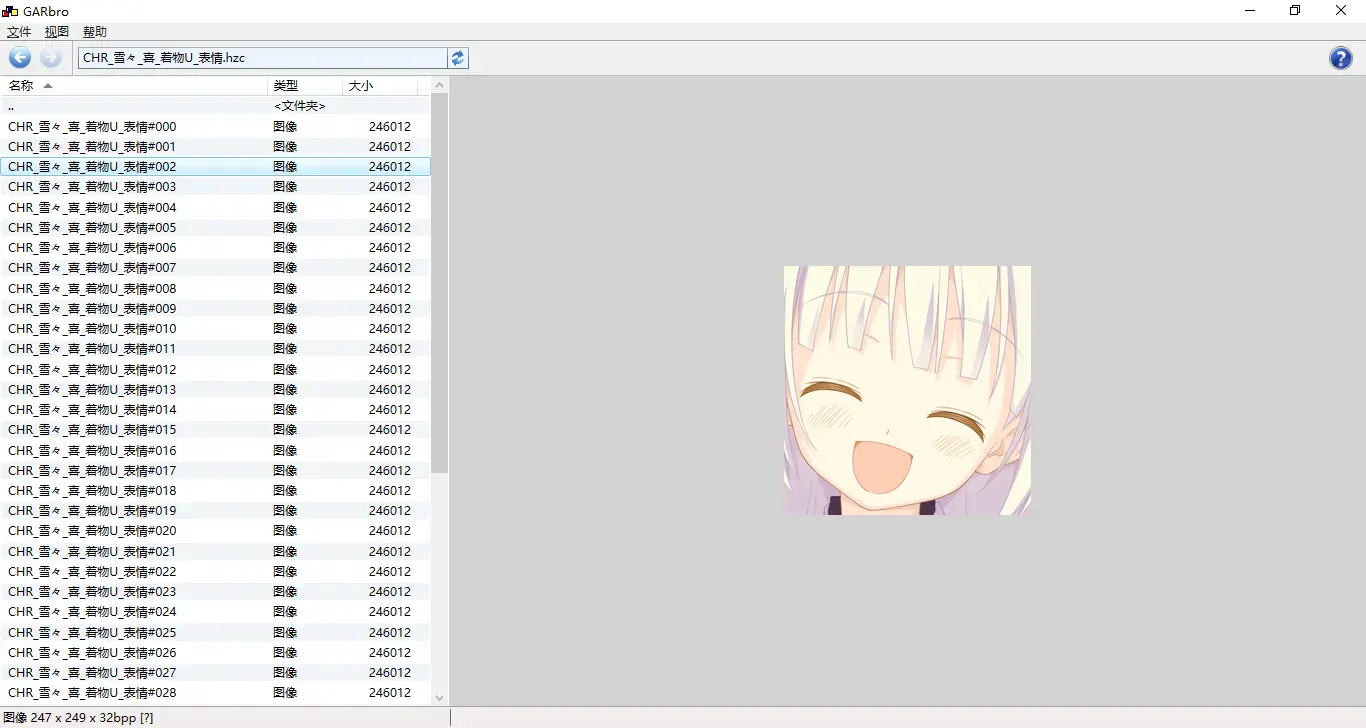This screenshot has height=728, width=1366.
Task: Select file CHR_雪々_喜_着物U_表情#016
Action: pyautogui.click(x=215, y=450)
